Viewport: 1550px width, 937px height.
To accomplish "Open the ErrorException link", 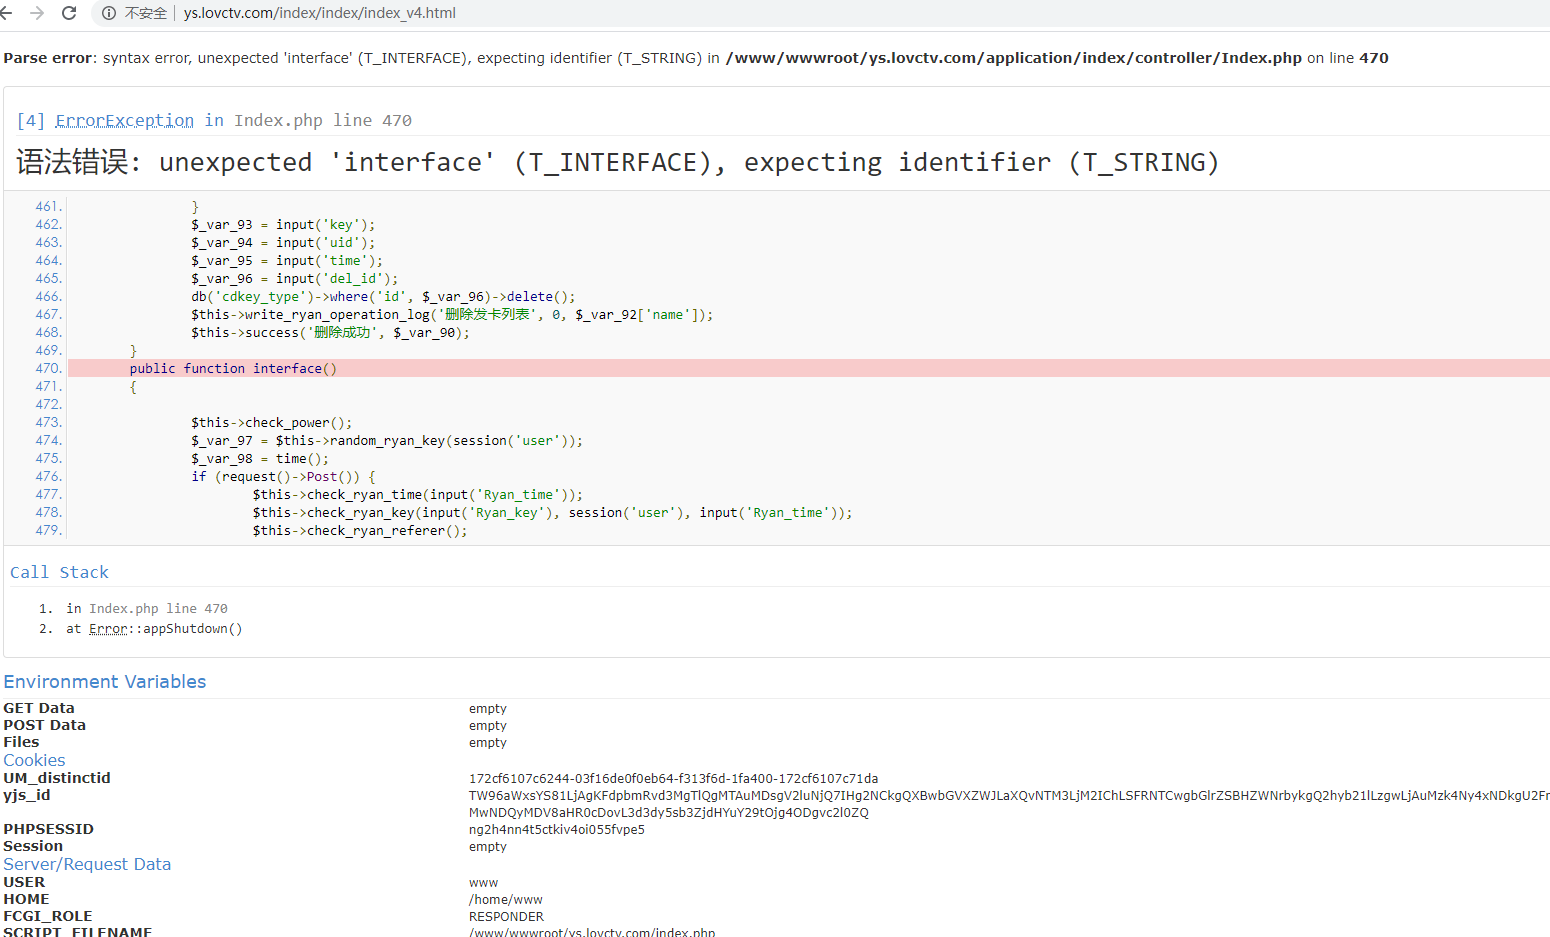I will [x=124, y=121].
